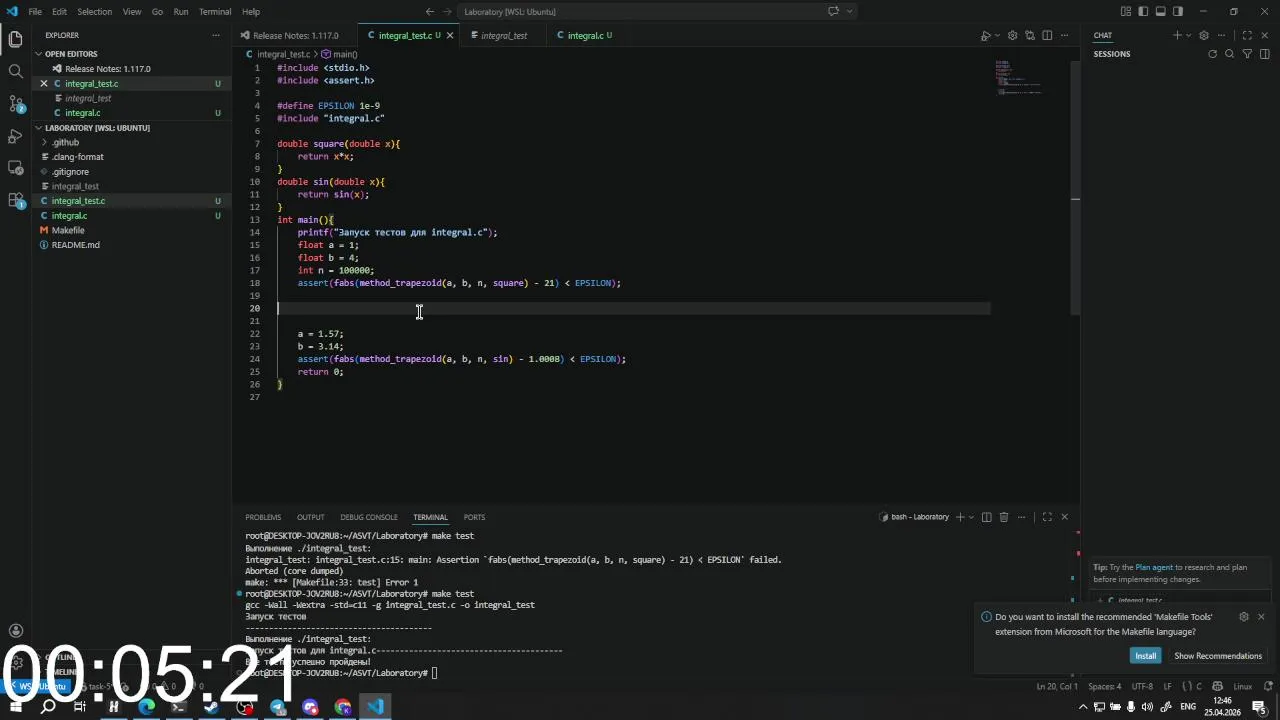Click the open changes compare icon

tap(1030, 35)
